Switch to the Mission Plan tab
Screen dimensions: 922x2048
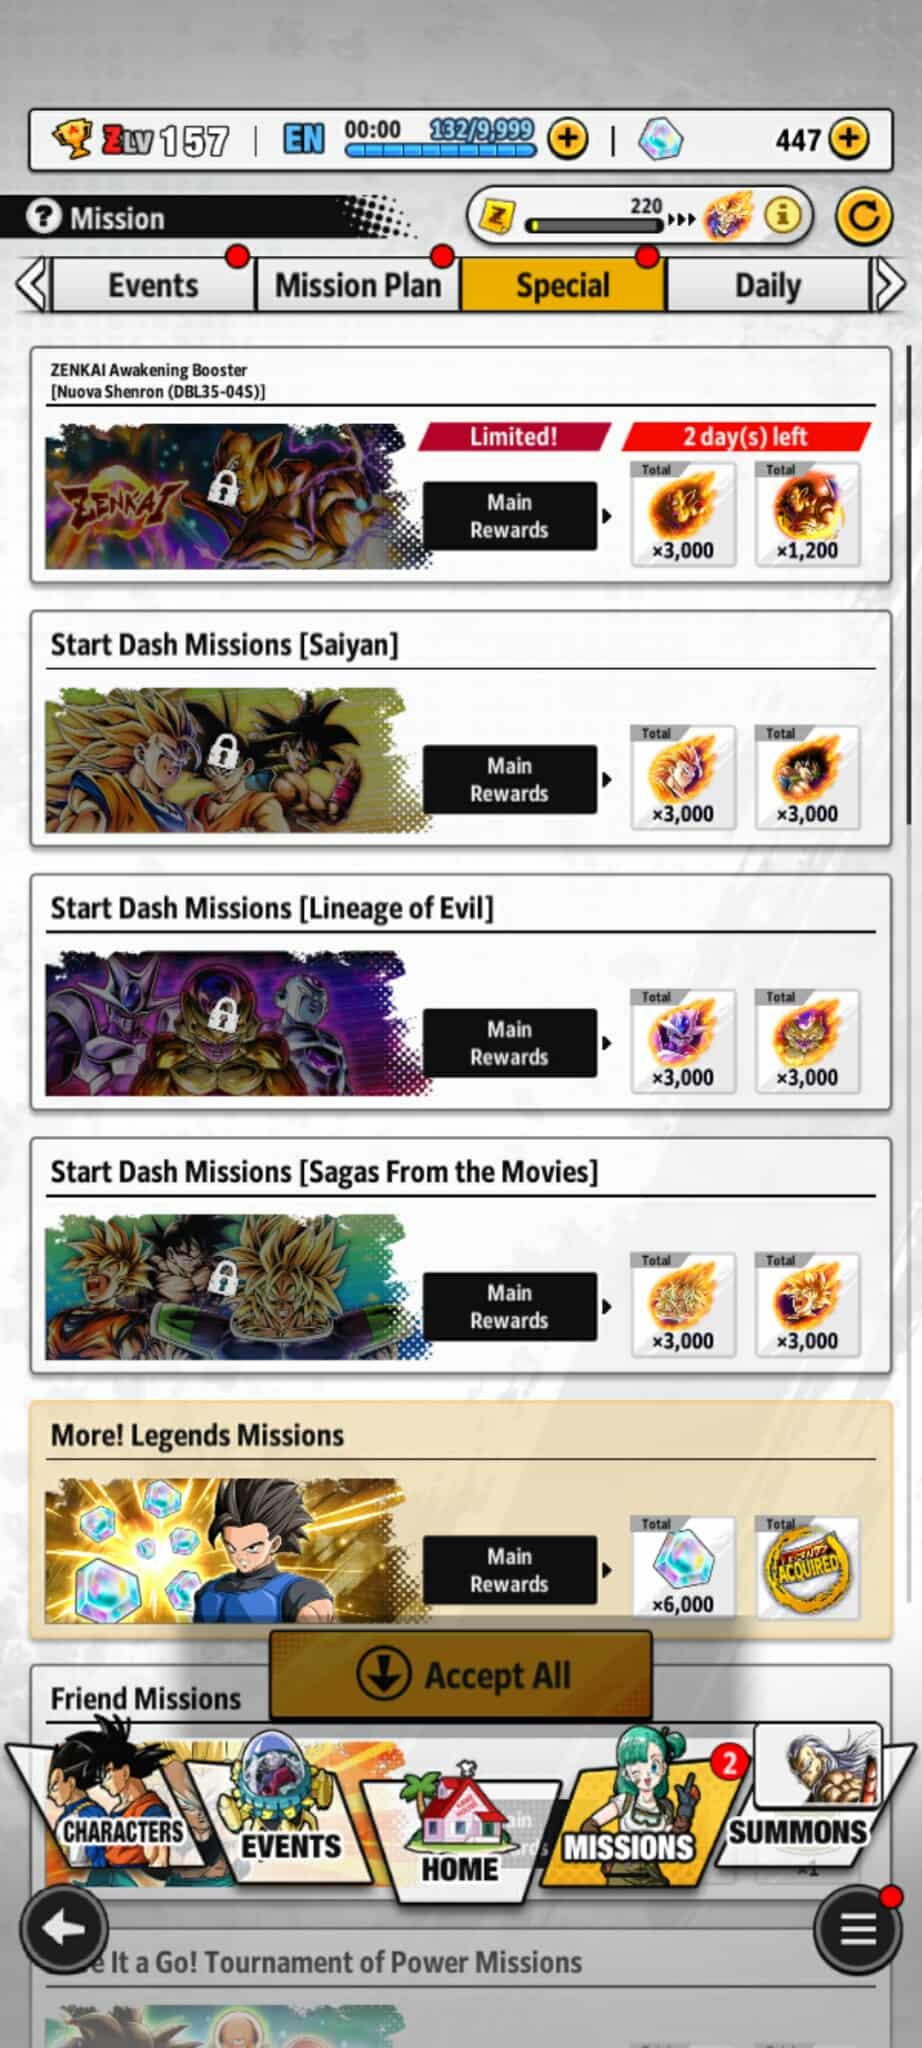pos(358,285)
